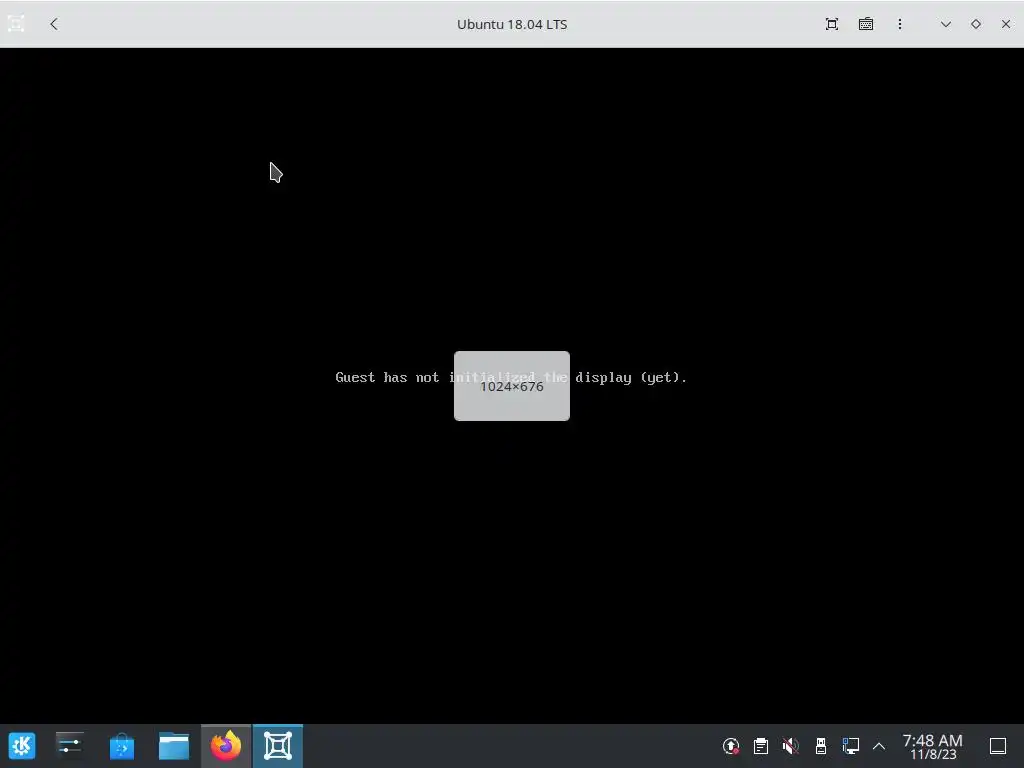1024x768 pixels.
Task: Open the 7:48 AM clock calendar
Action: (x=933, y=746)
